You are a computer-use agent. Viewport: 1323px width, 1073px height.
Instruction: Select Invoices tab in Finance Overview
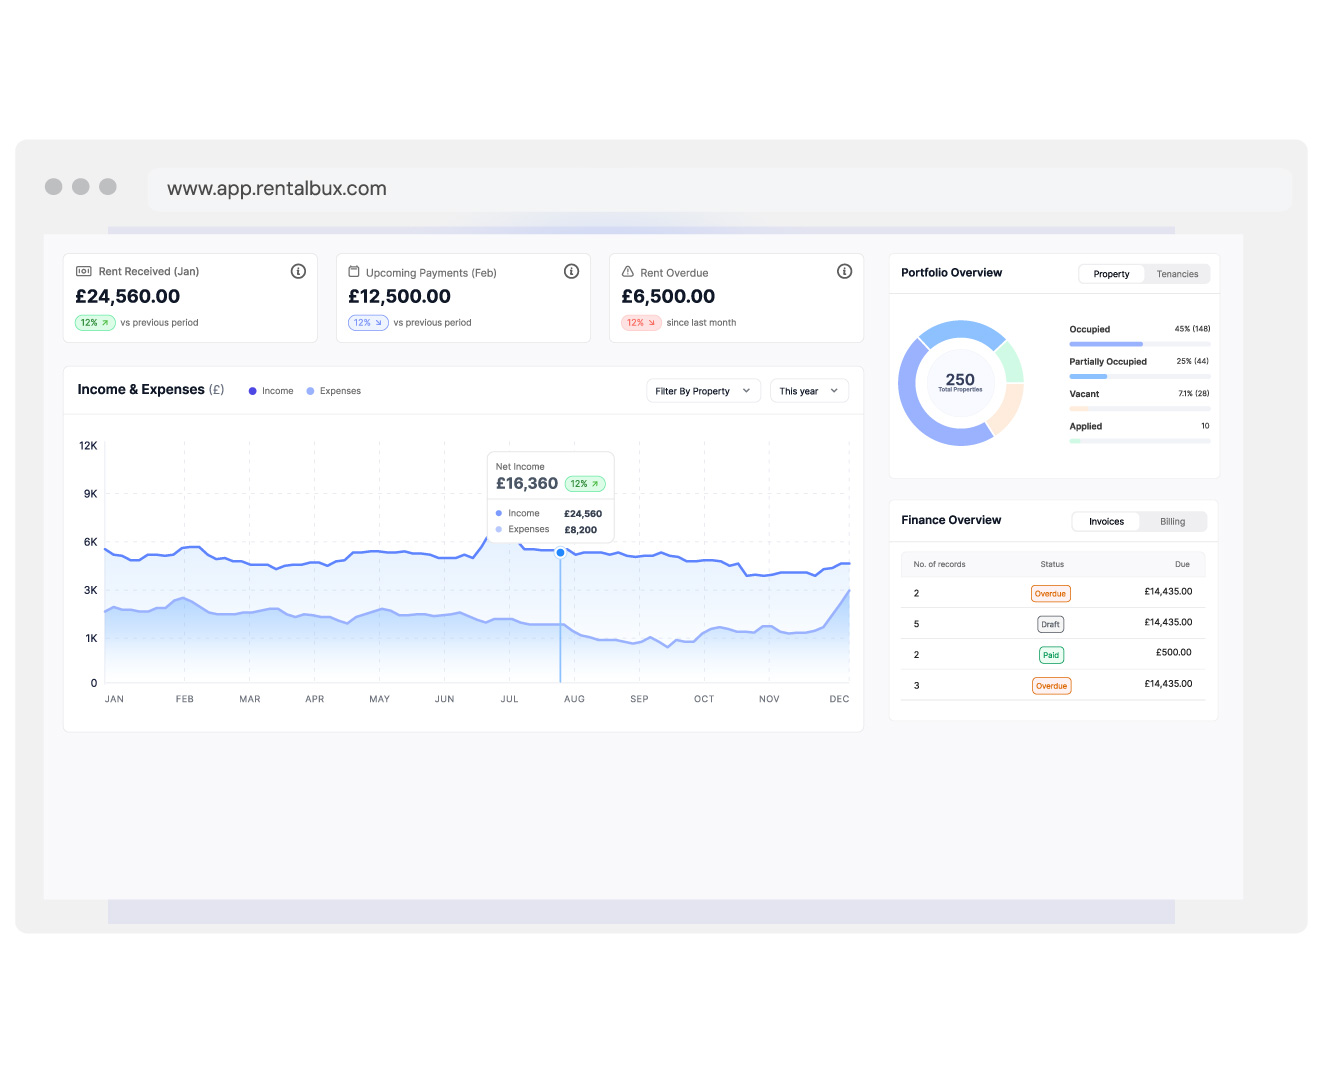pyautogui.click(x=1106, y=522)
